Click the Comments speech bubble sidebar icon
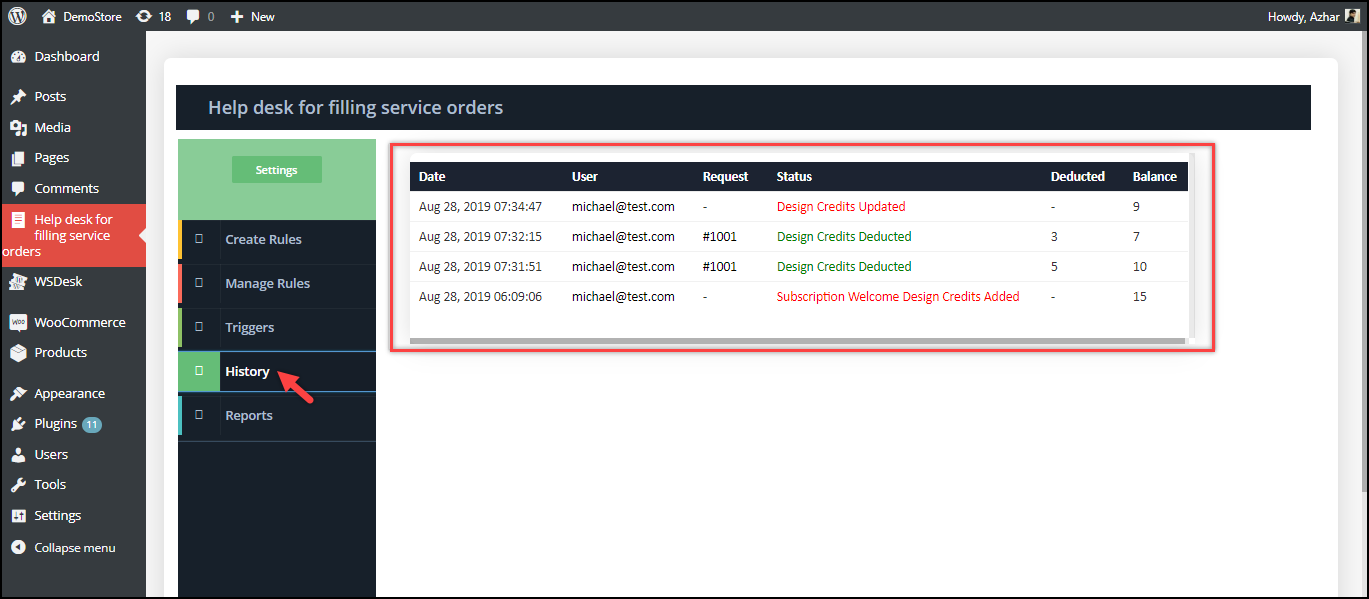The image size is (1369, 599). click(x=18, y=189)
